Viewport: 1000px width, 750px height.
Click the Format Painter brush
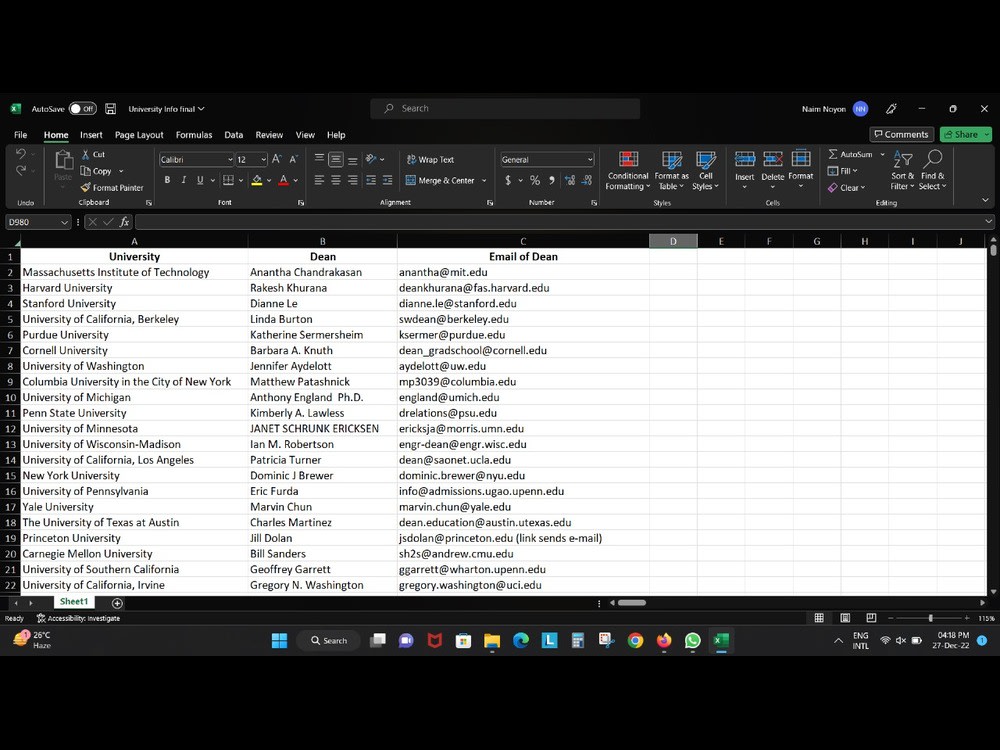click(x=85, y=188)
